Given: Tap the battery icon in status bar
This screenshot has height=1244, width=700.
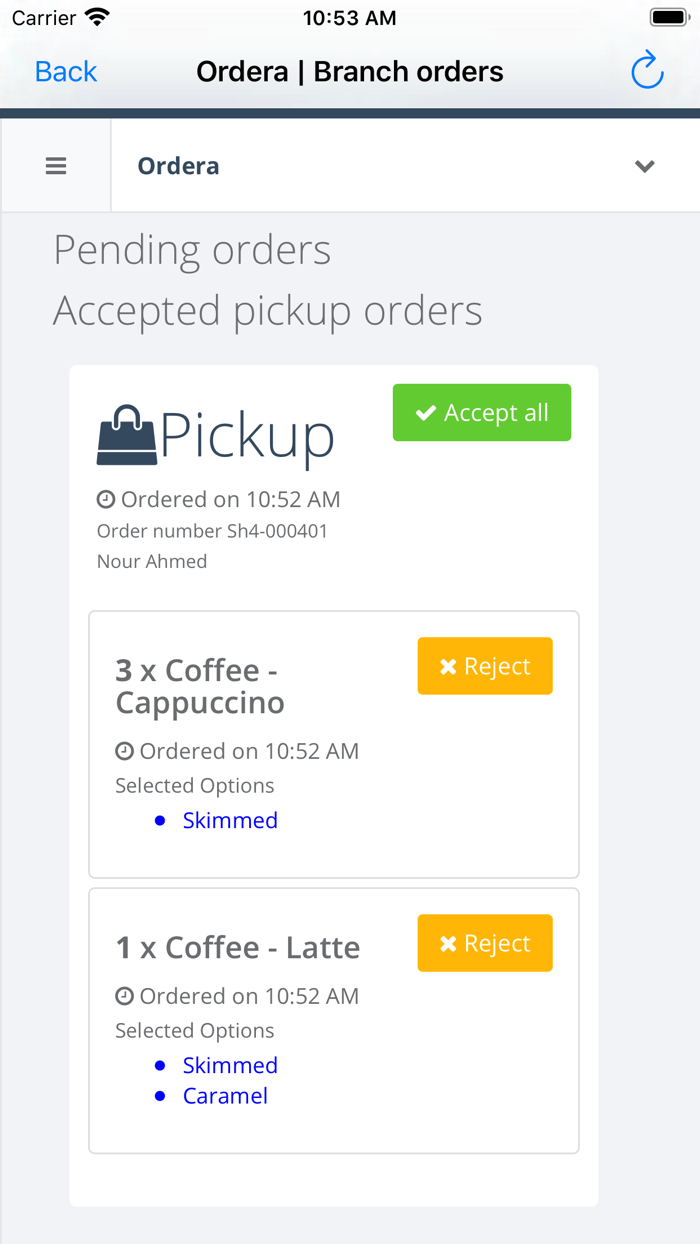Looking at the screenshot, I should coord(668,18).
